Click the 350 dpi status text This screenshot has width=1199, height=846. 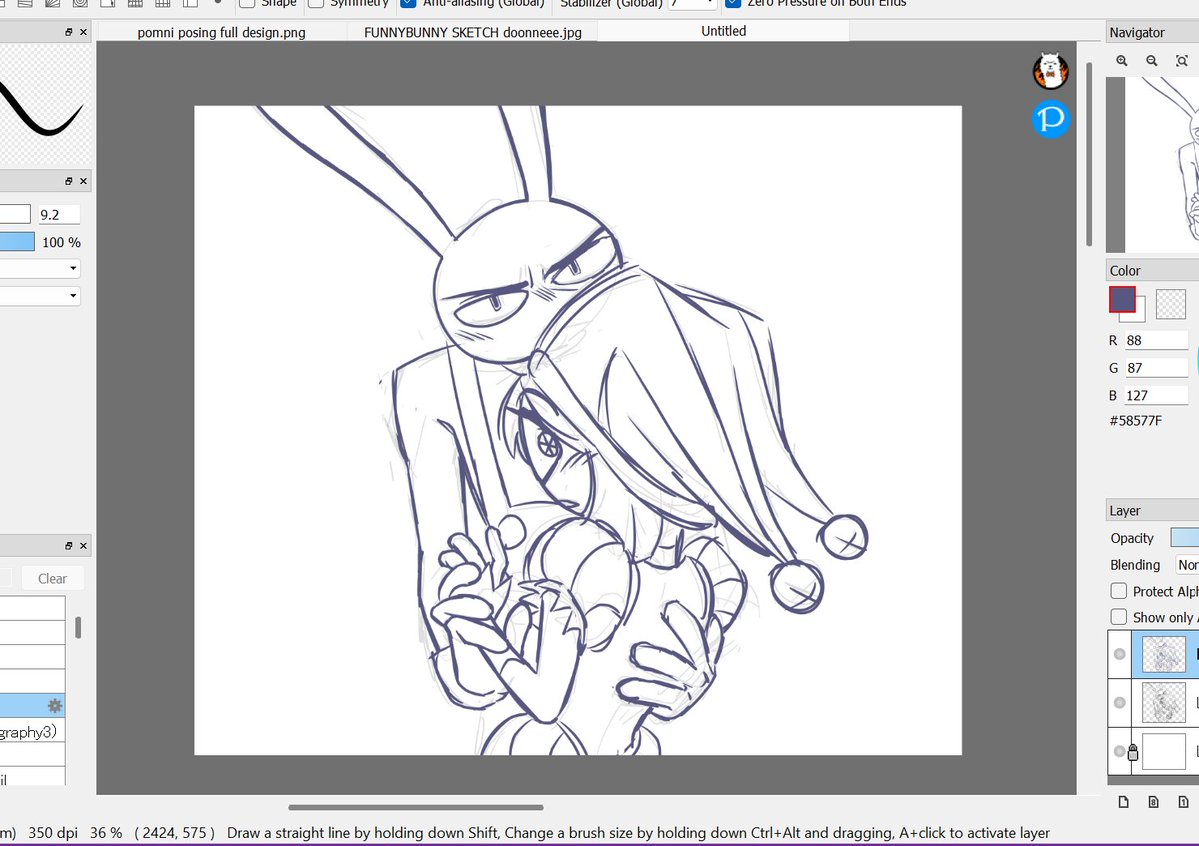coord(53,832)
